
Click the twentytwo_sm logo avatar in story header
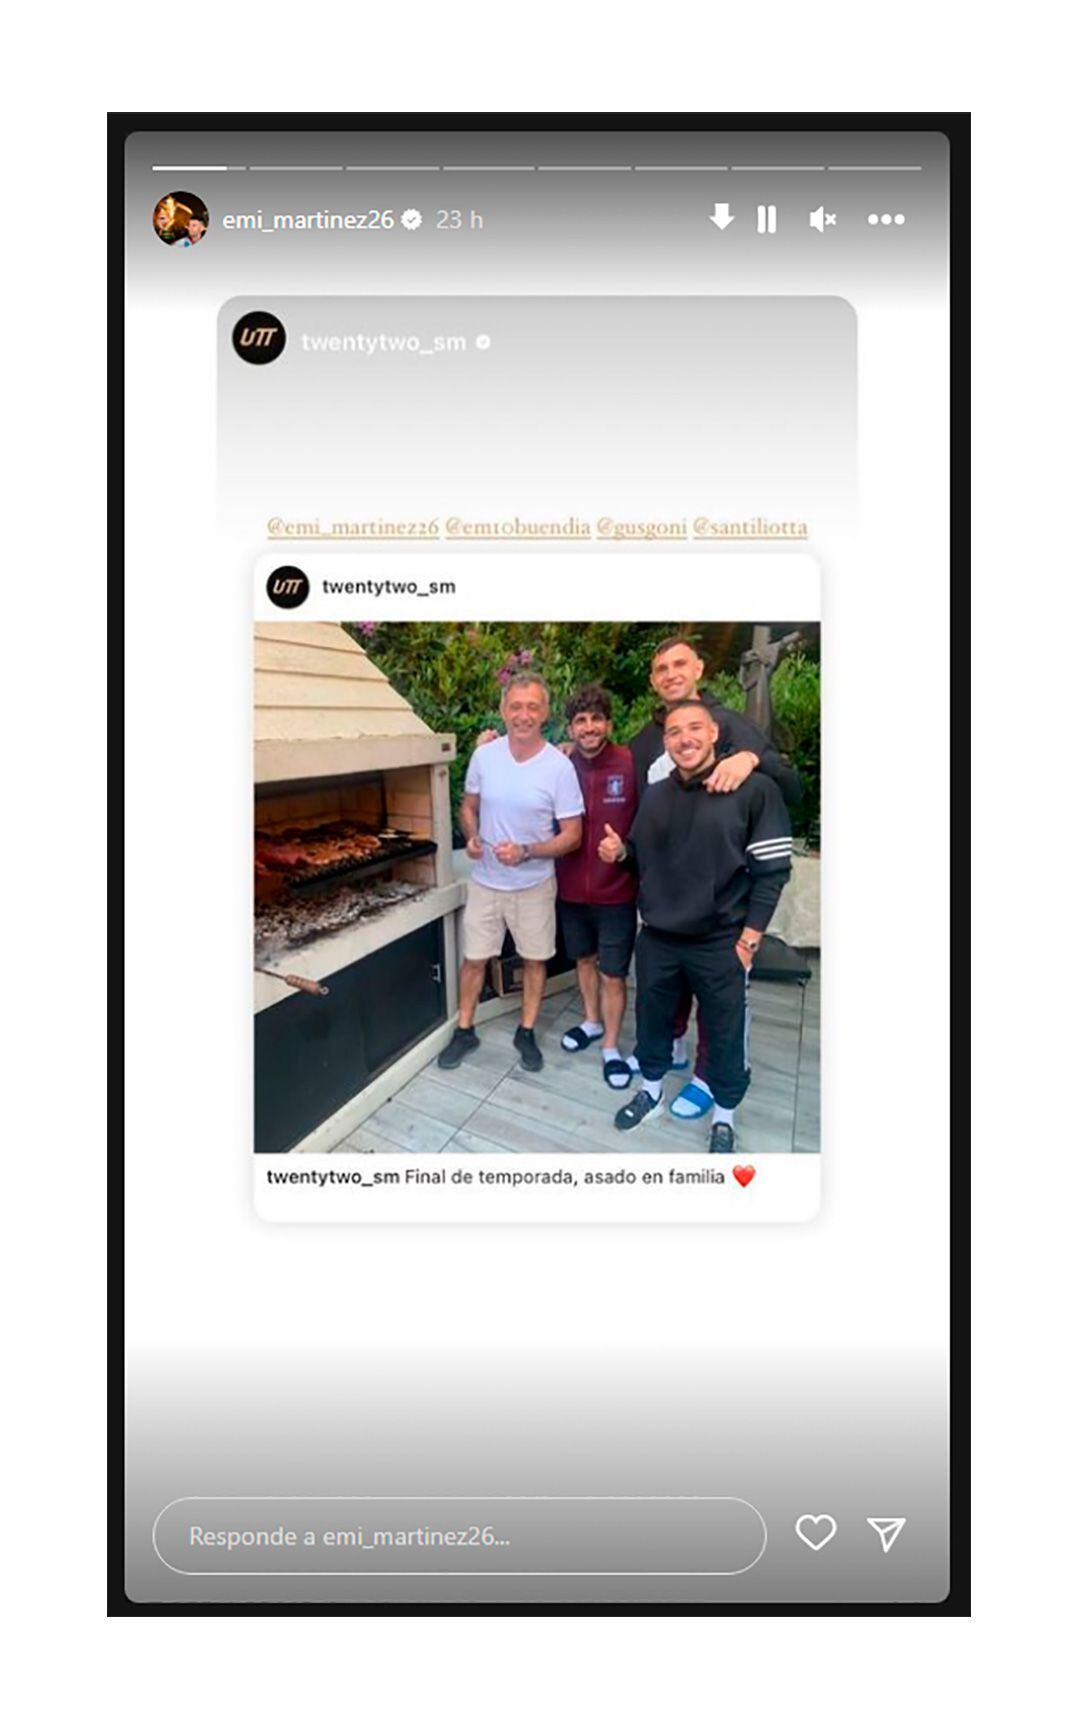pos(259,338)
